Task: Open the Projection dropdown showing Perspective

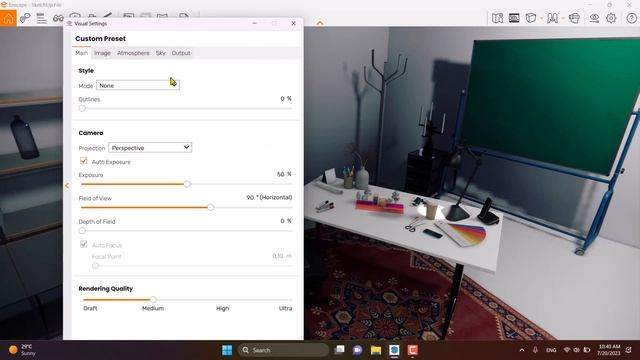Action: (150, 147)
